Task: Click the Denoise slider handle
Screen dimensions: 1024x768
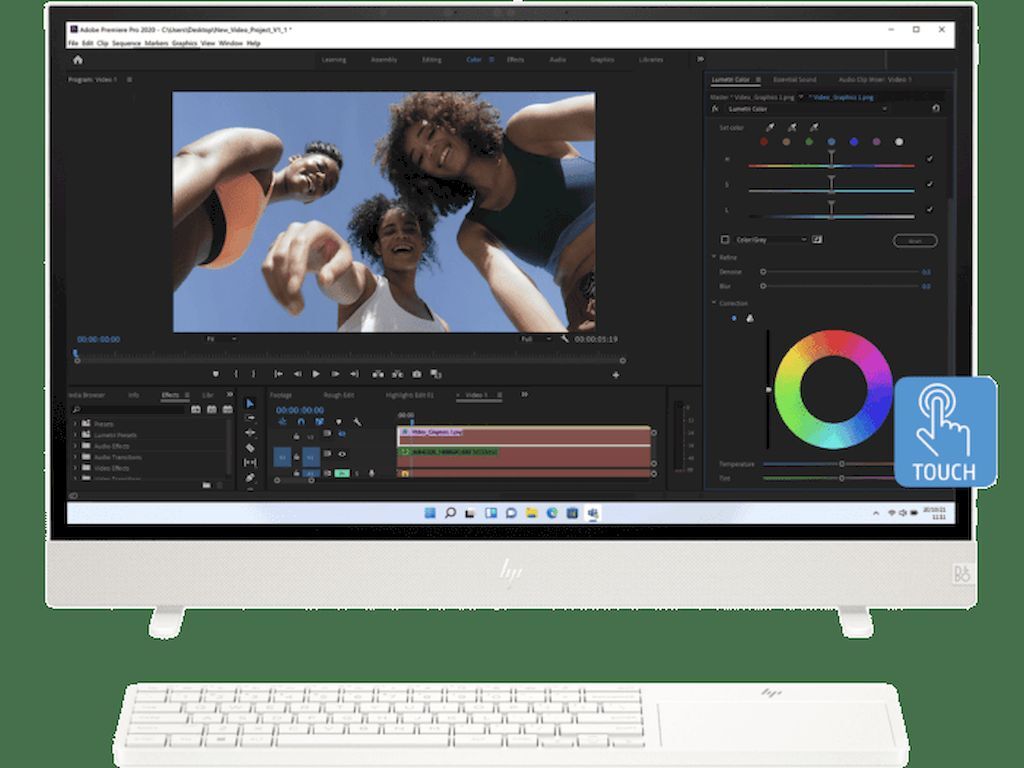Action: pyautogui.click(x=763, y=272)
